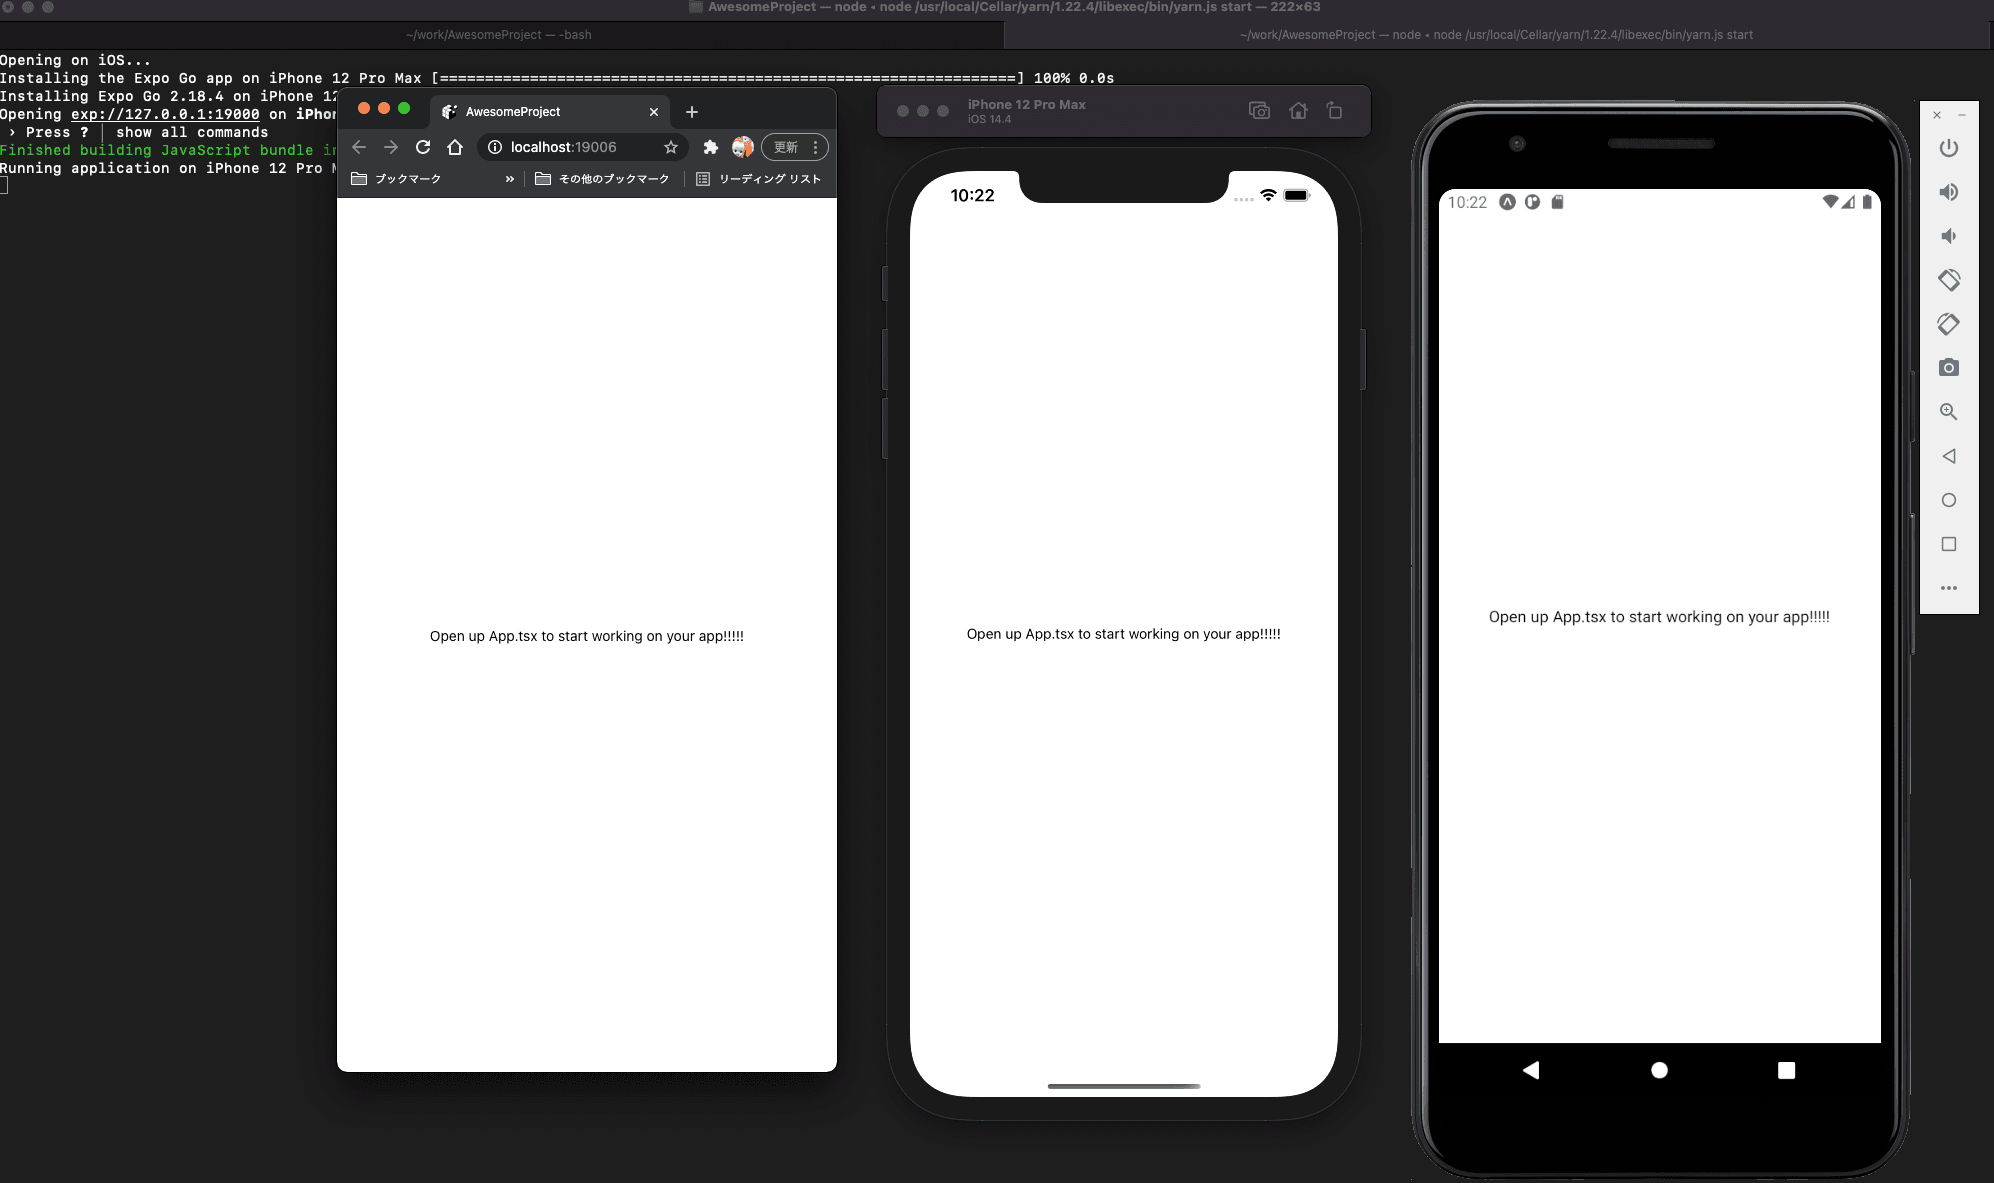Select the AwesomeProject browser tab
The width and height of the screenshot is (1994, 1183).
[513, 112]
